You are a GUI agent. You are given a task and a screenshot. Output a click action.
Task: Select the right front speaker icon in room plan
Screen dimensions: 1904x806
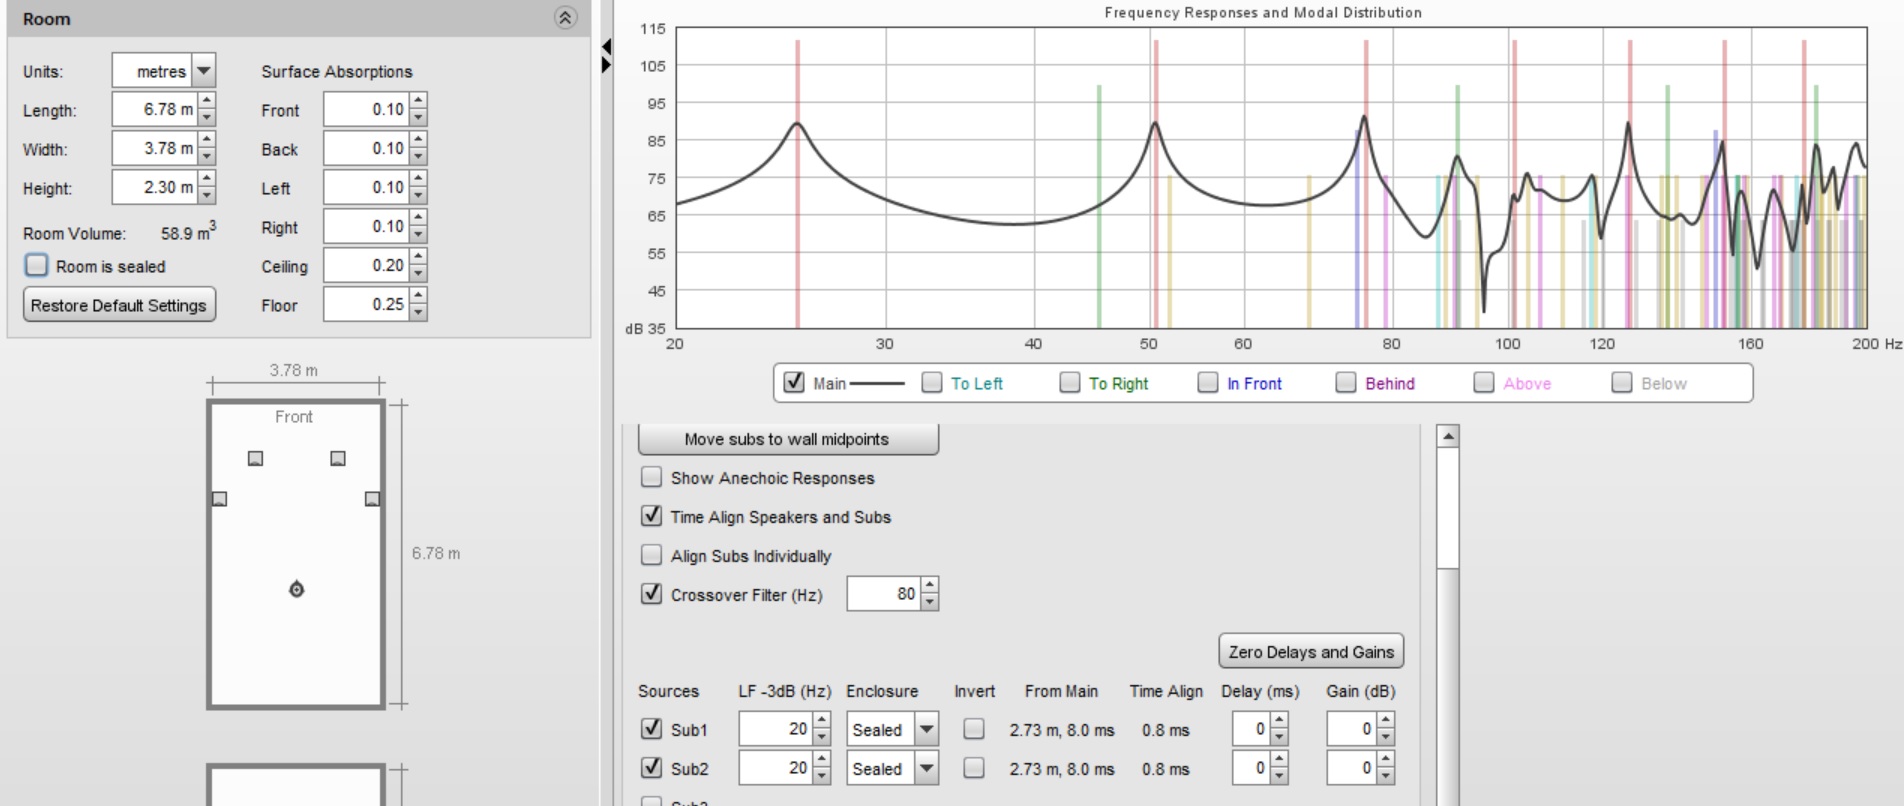pyautogui.click(x=338, y=458)
